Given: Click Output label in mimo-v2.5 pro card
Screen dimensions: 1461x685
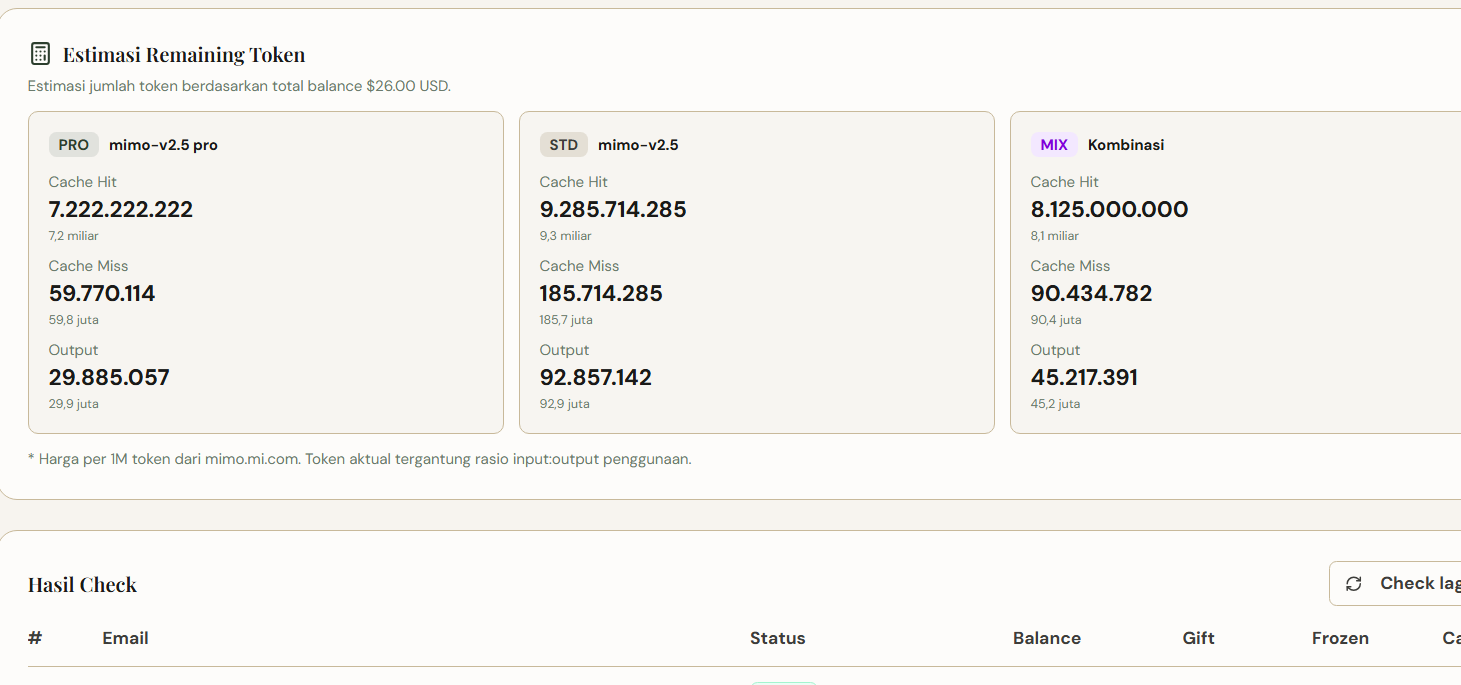Looking at the screenshot, I should [x=74, y=350].
